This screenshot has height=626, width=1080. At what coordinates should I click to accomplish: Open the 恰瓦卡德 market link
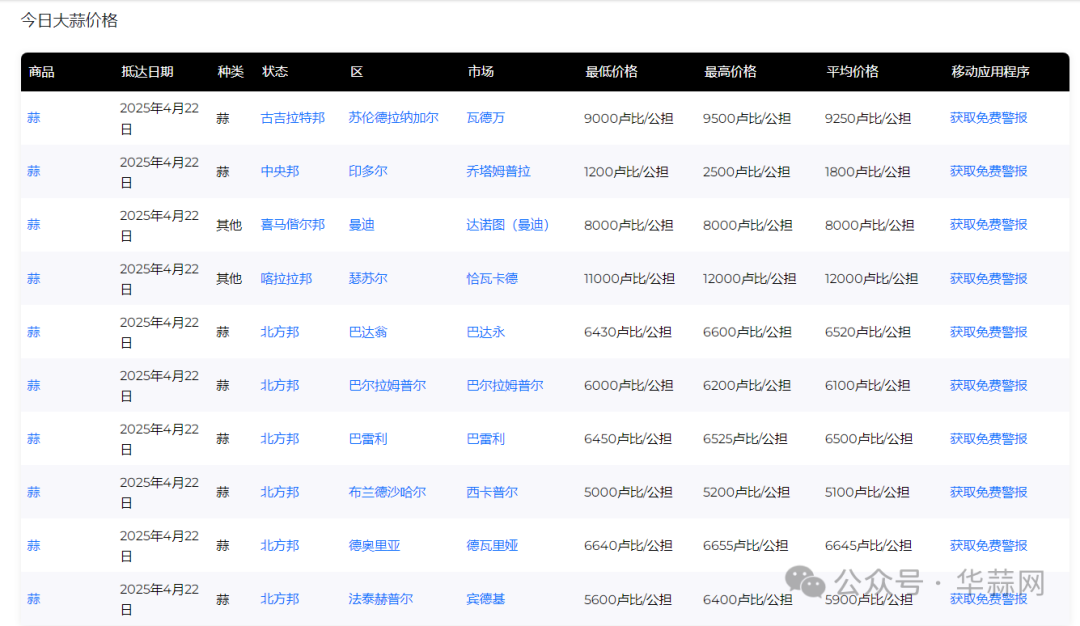tap(492, 278)
